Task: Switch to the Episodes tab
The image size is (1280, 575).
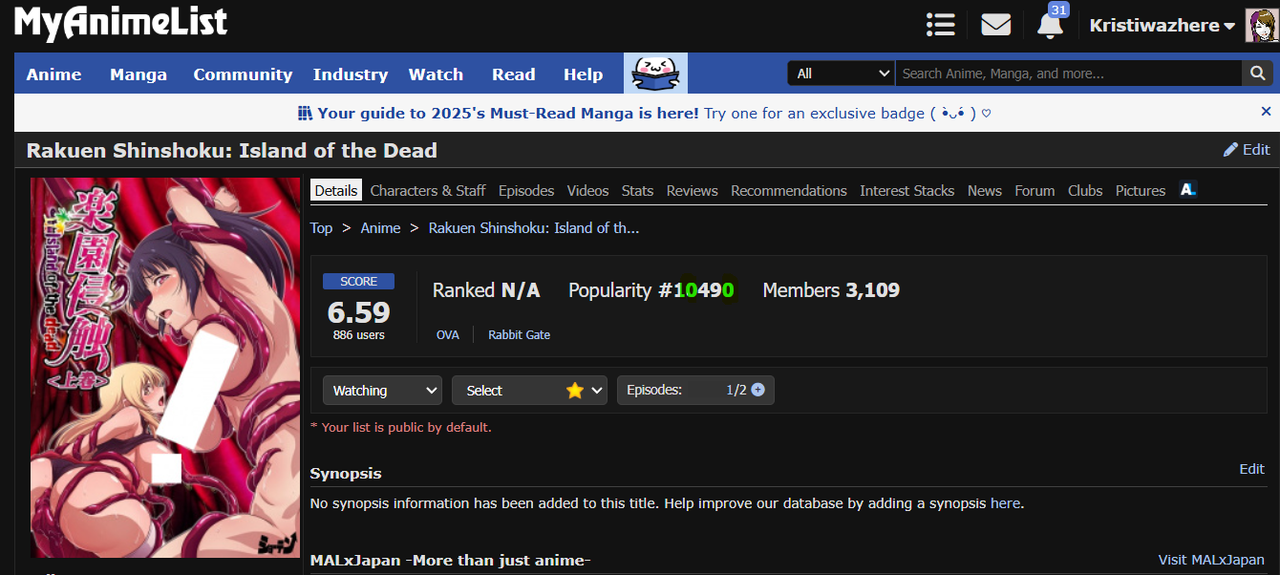Action: pyautogui.click(x=526, y=190)
